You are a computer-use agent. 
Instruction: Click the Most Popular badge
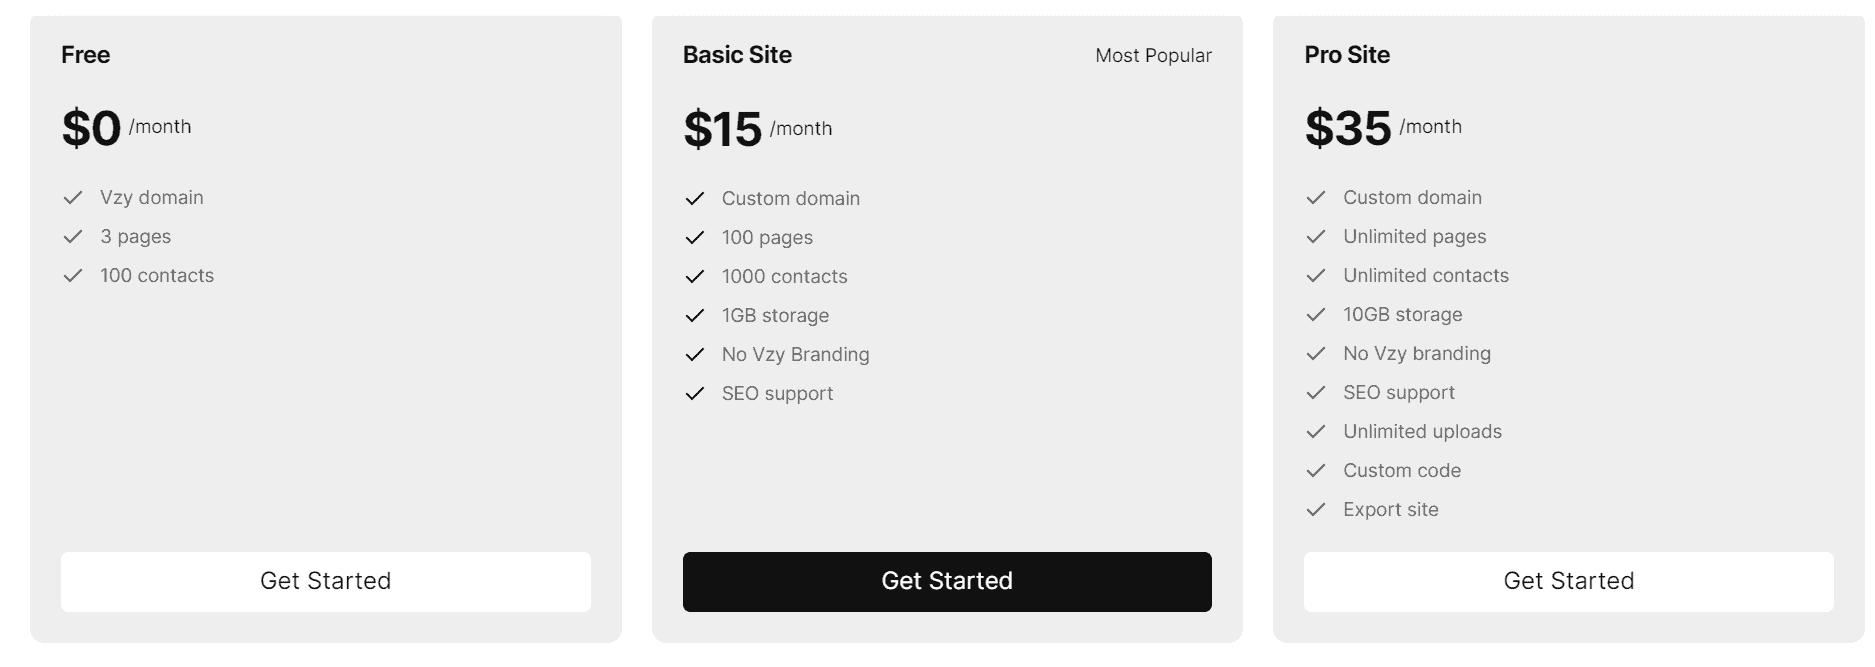click(x=1153, y=56)
